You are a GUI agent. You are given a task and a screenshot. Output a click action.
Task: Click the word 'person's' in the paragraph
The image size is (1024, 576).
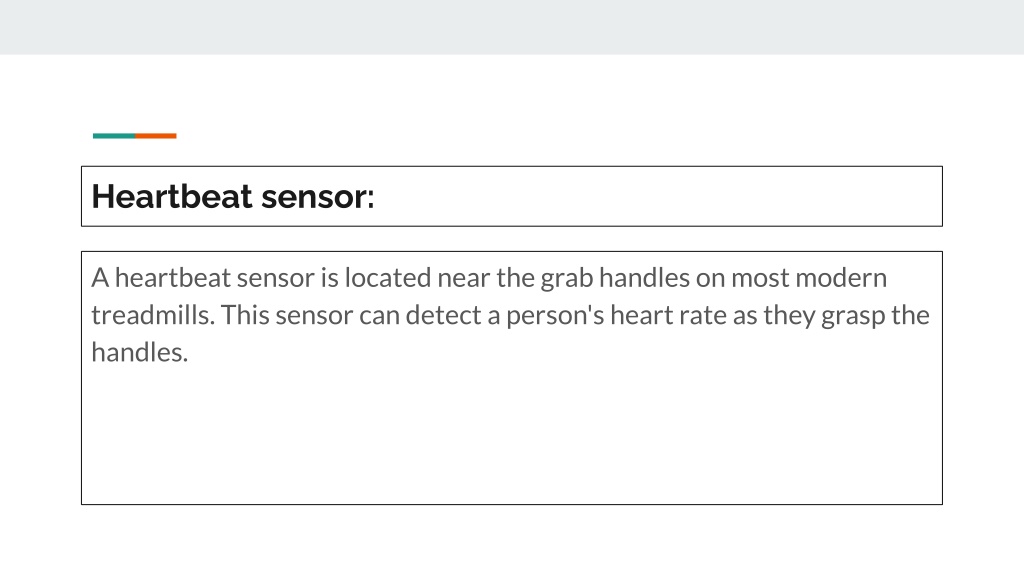tap(555, 315)
